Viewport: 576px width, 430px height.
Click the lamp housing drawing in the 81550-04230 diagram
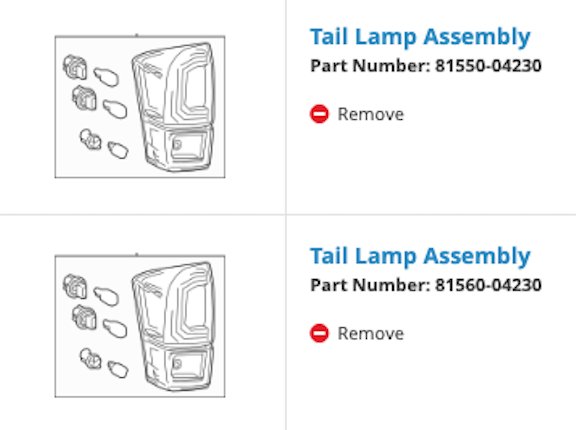(173, 107)
